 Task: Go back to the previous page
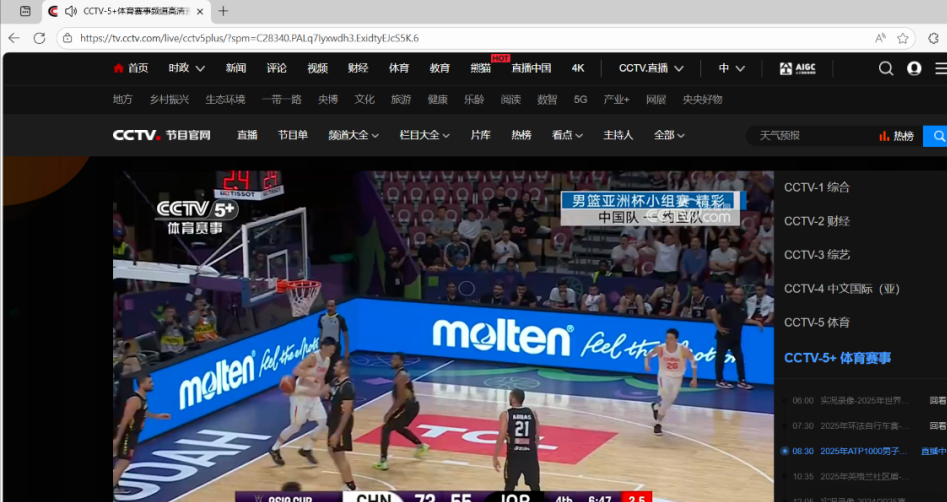click(x=14, y=38)
